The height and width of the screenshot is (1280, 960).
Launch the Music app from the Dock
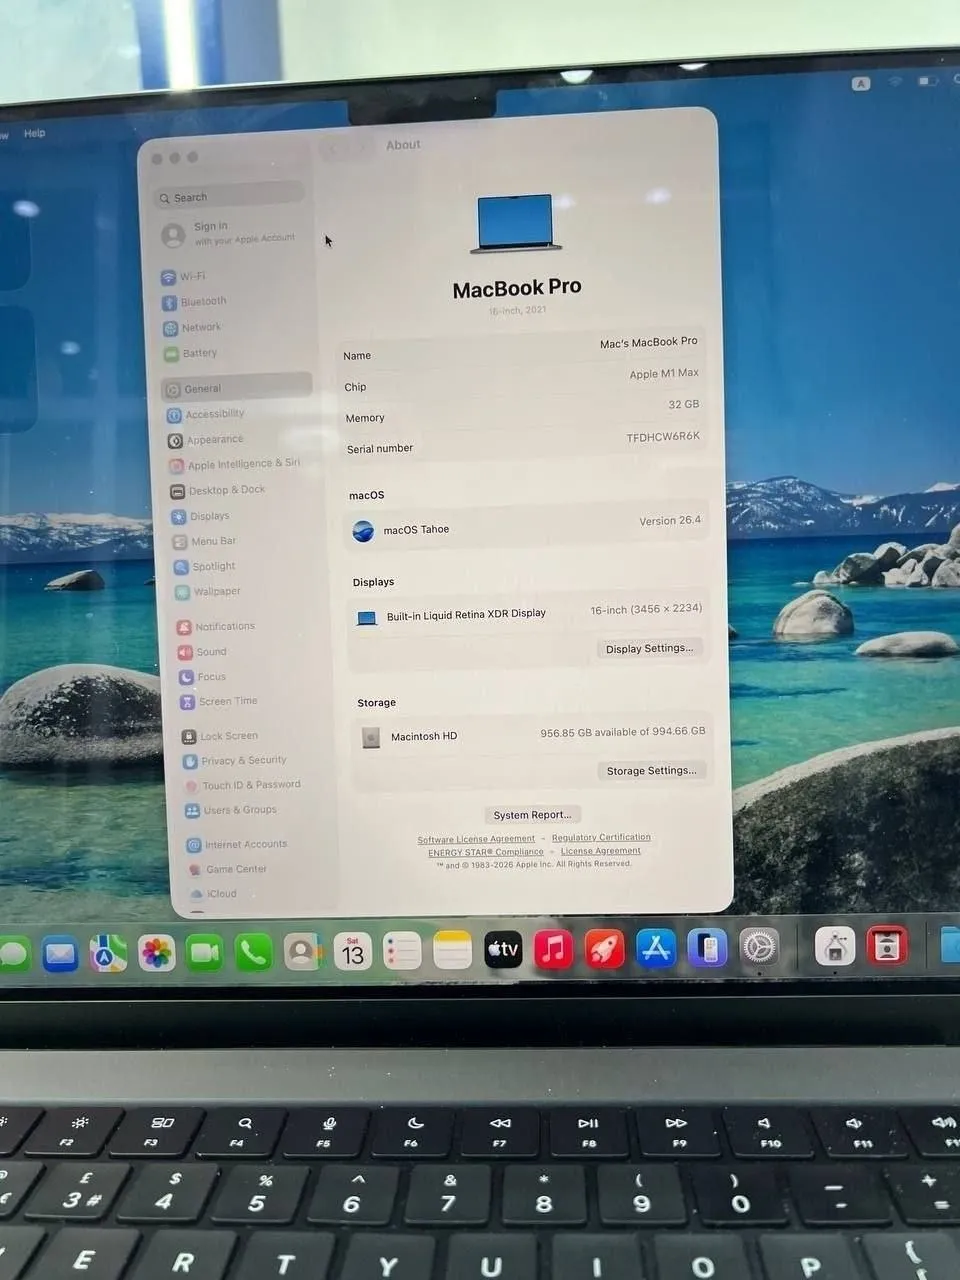click(x=553, y=949)
